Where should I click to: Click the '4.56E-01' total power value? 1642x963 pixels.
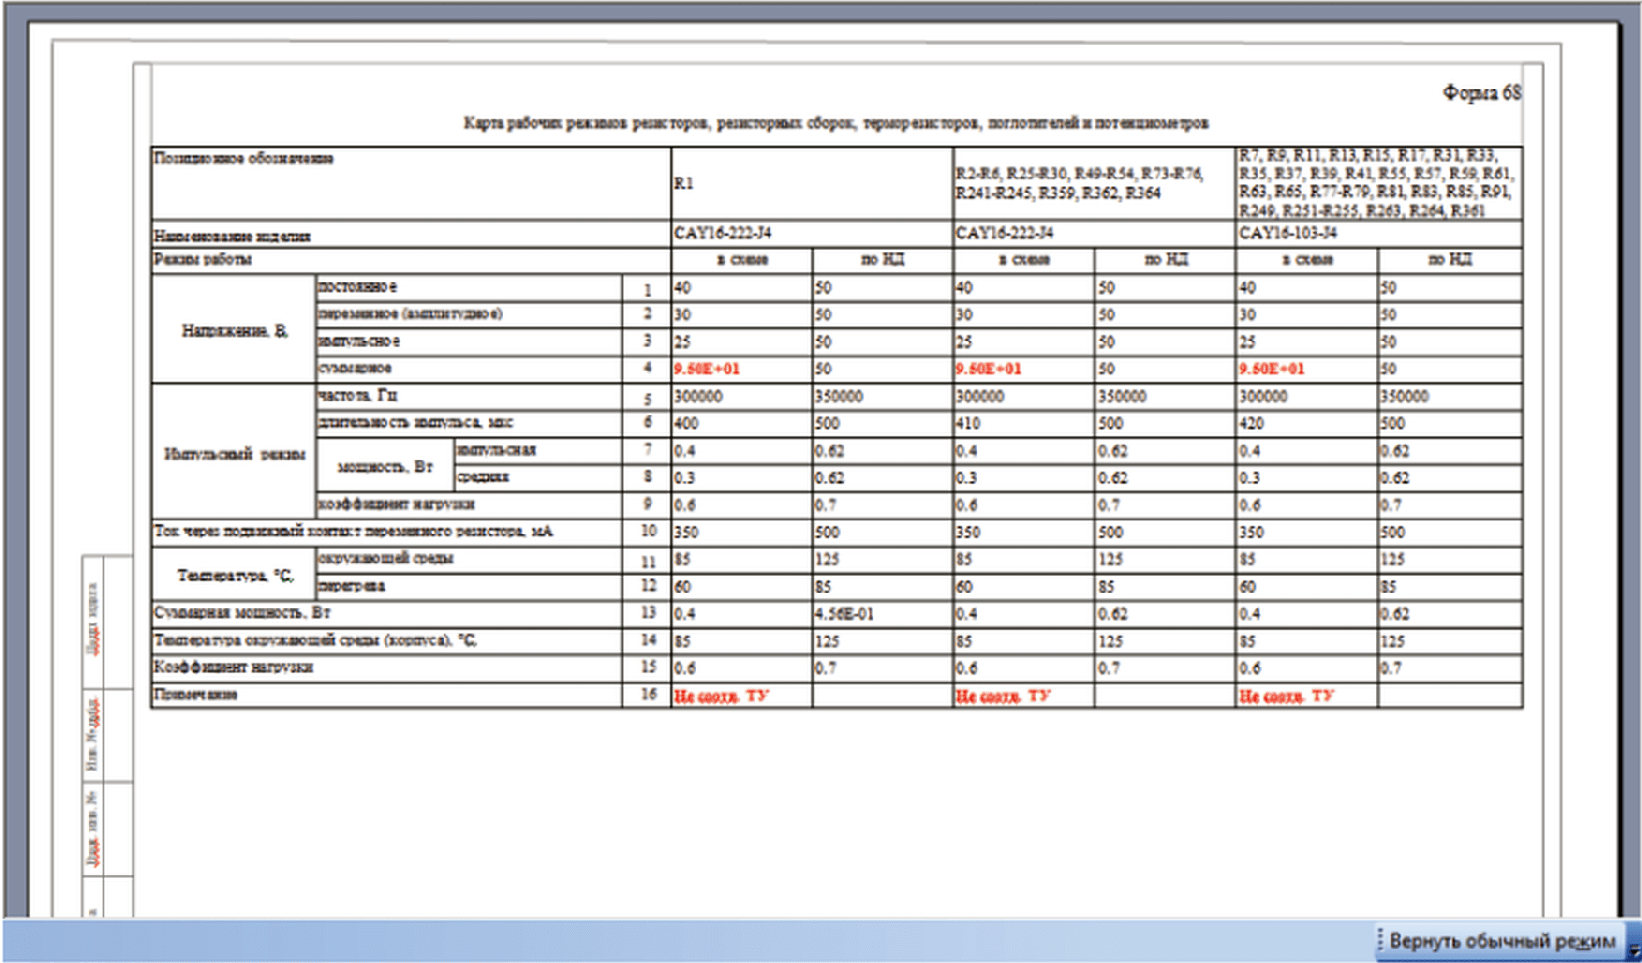pos(845,614)
